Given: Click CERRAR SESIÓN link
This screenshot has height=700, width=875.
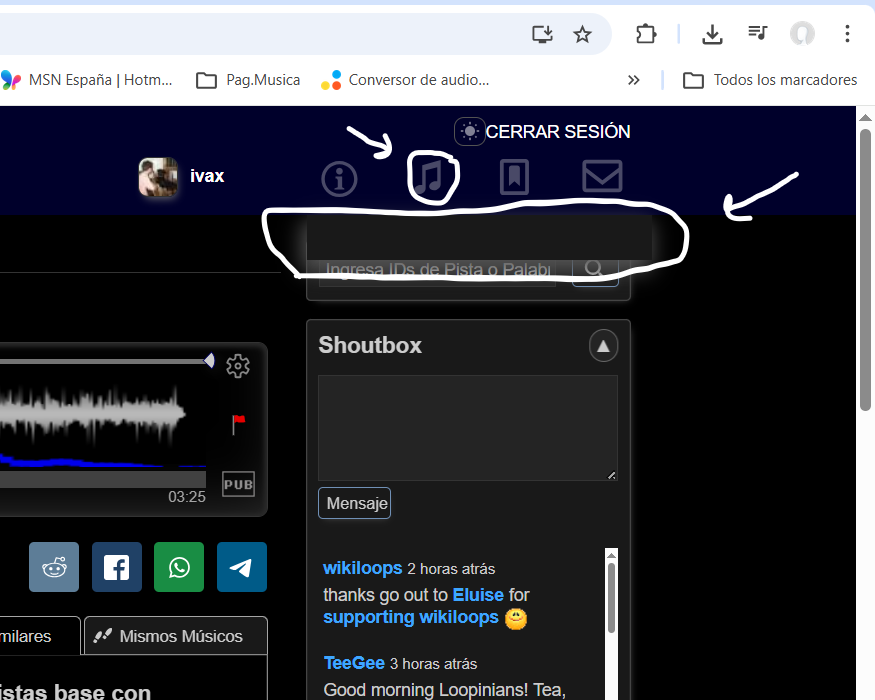Looking at the screenshot, I should coord(558,132).
